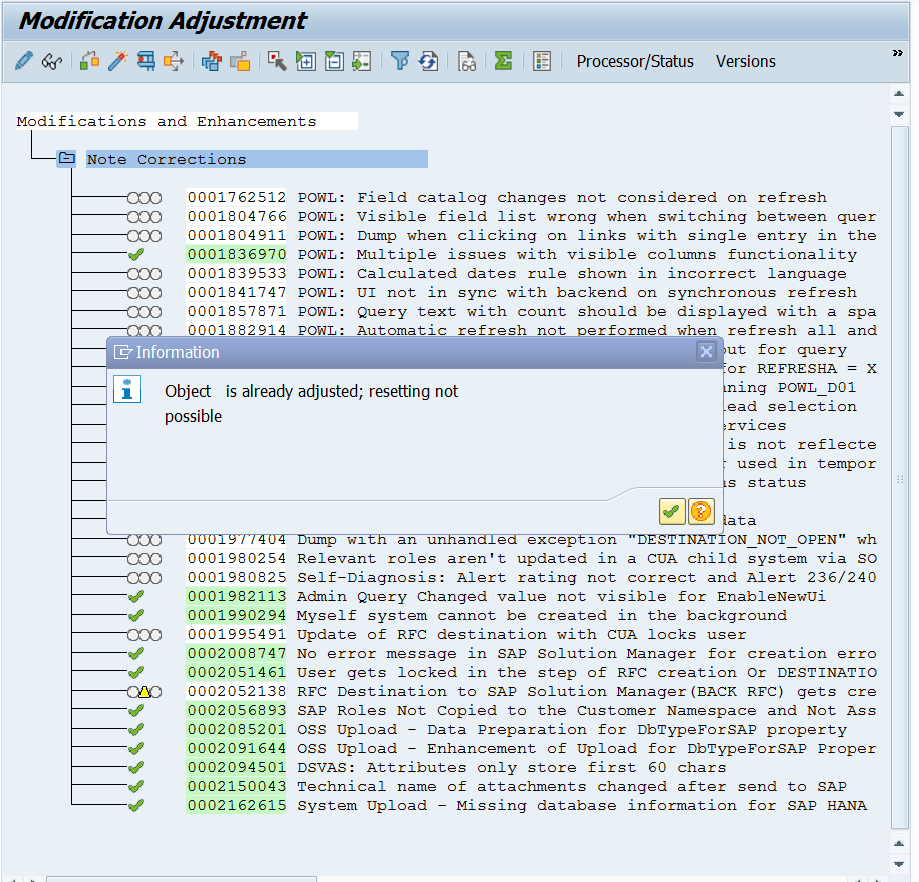Click warning status icon for note 0002052138
919x882 pixels.
144,692
